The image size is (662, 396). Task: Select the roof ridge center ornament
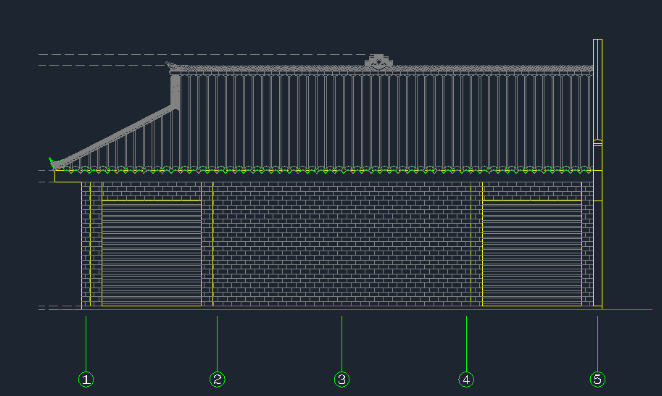click(x=379, y=62)
